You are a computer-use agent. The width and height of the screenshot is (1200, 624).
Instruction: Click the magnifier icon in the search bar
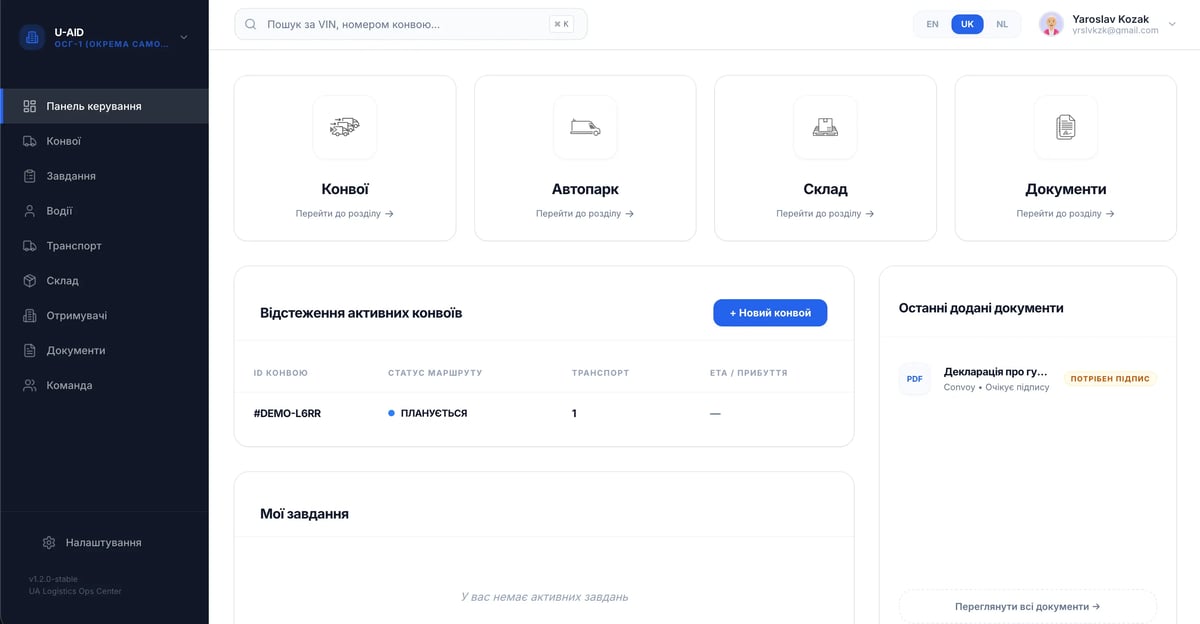[x=250, y=24]
